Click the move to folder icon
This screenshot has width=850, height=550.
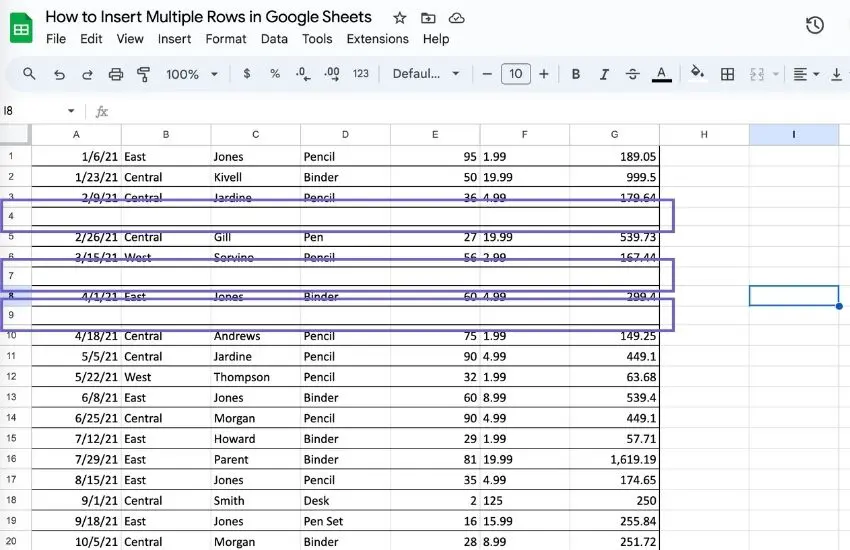428,18
